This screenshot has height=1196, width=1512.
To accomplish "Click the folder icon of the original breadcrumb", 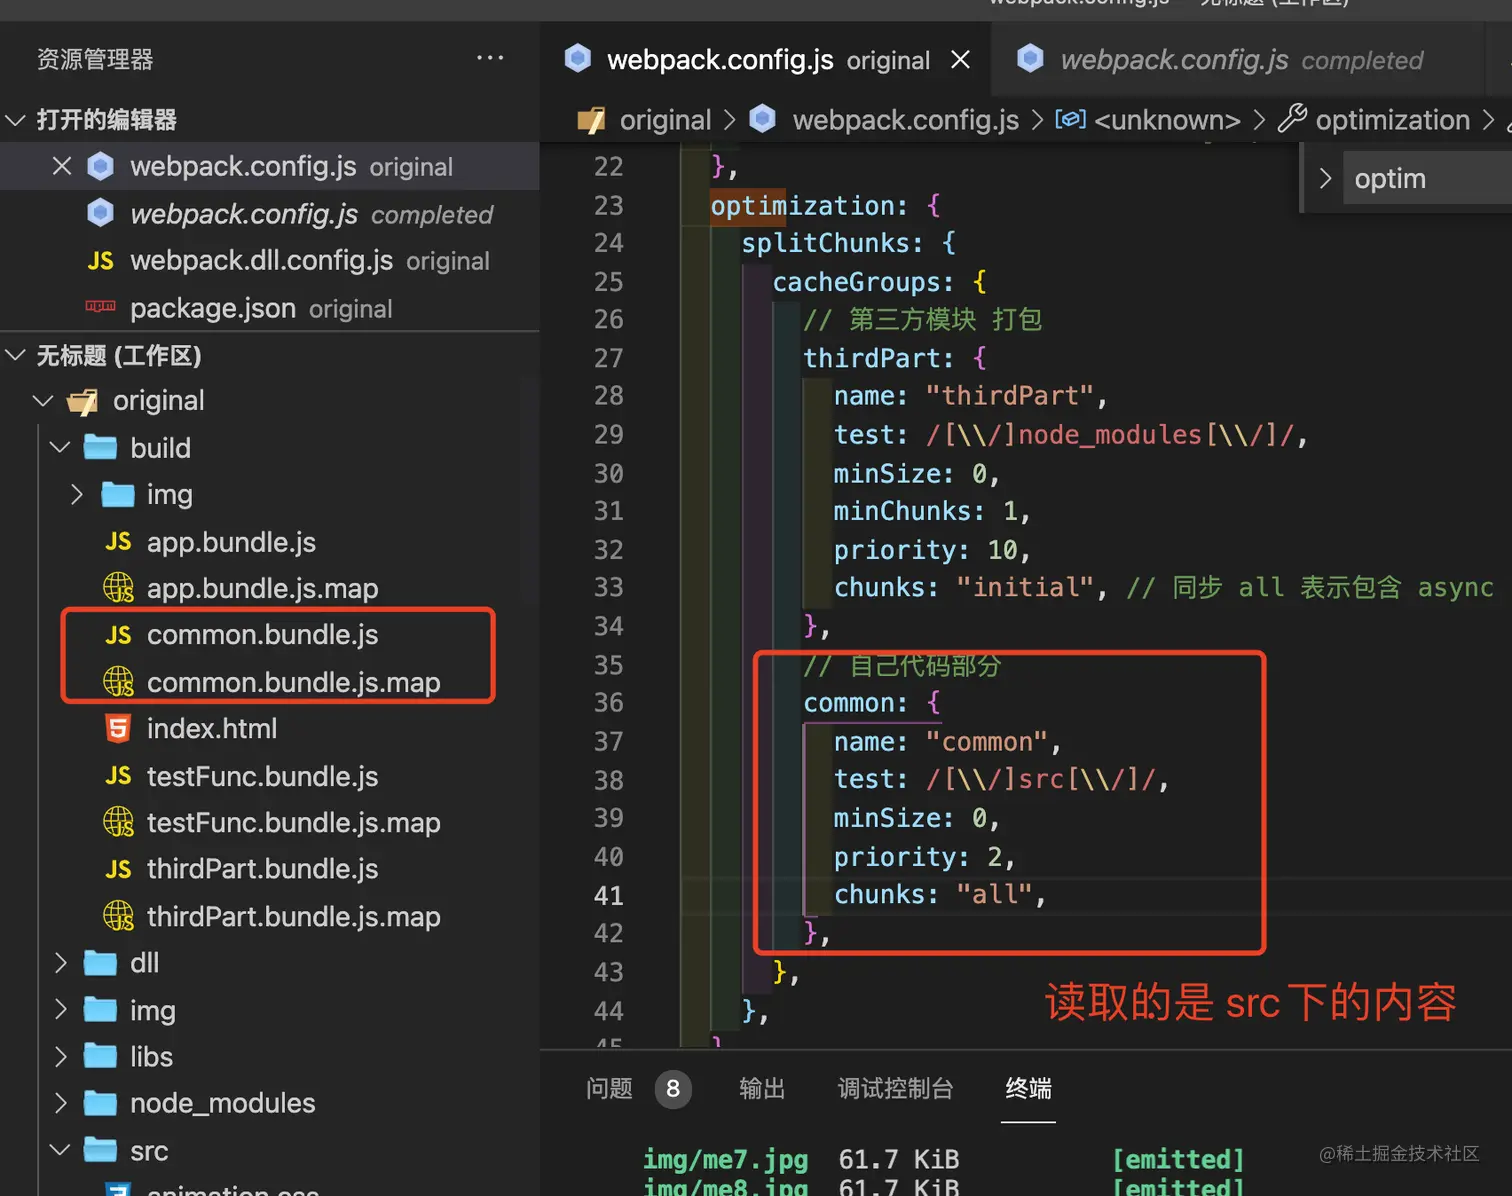I will (x=591, y=120).
